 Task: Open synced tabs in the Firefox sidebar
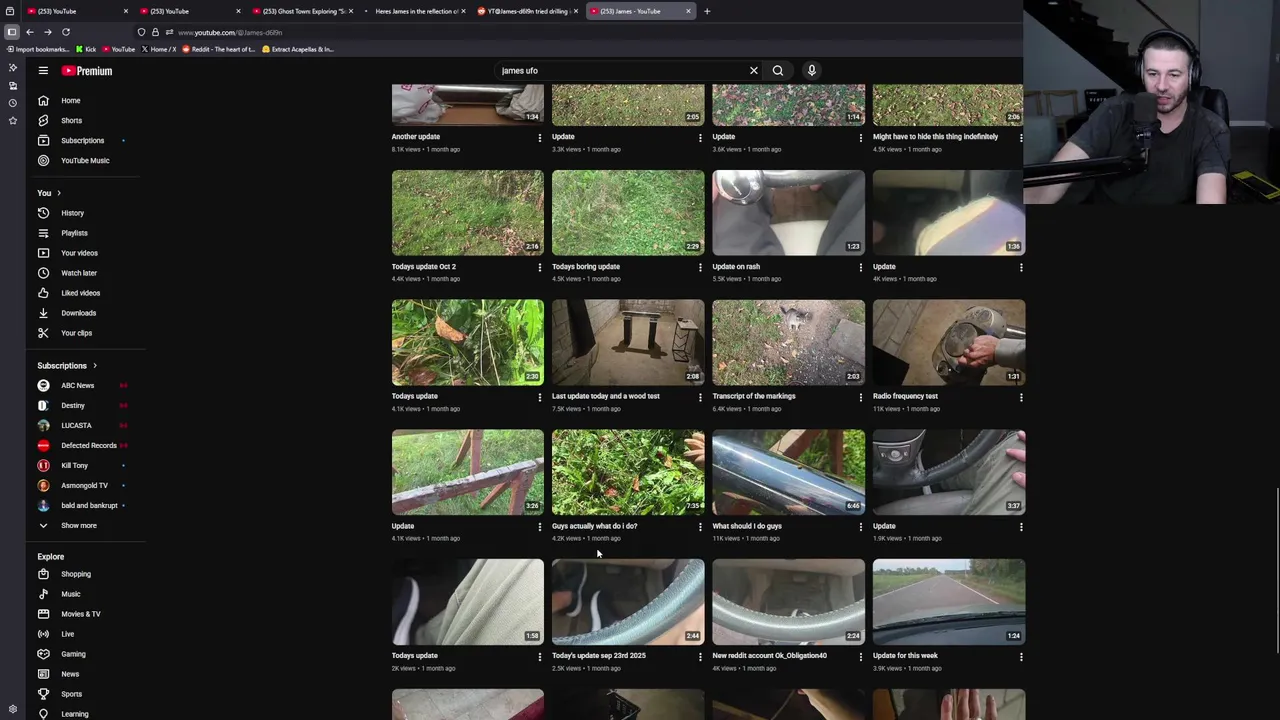(12, 85)
